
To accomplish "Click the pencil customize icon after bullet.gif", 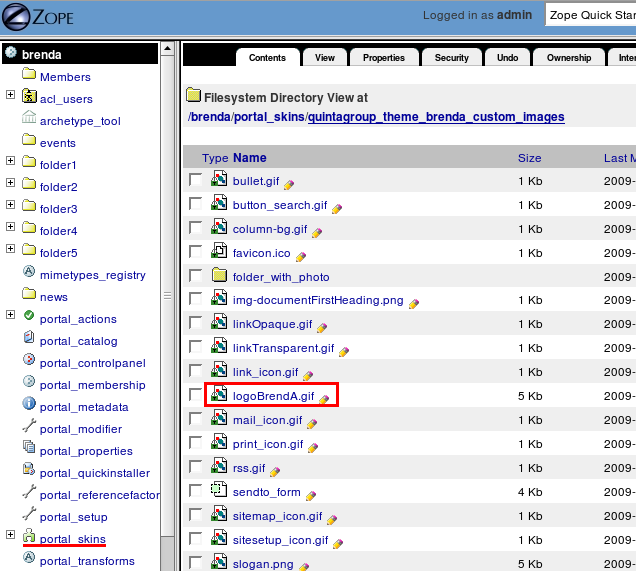I will (289, 185).
